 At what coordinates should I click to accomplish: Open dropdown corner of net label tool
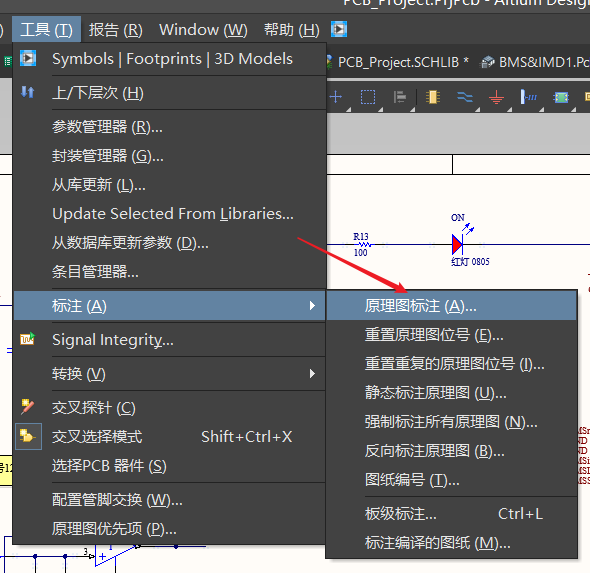(x=541, y=109)
